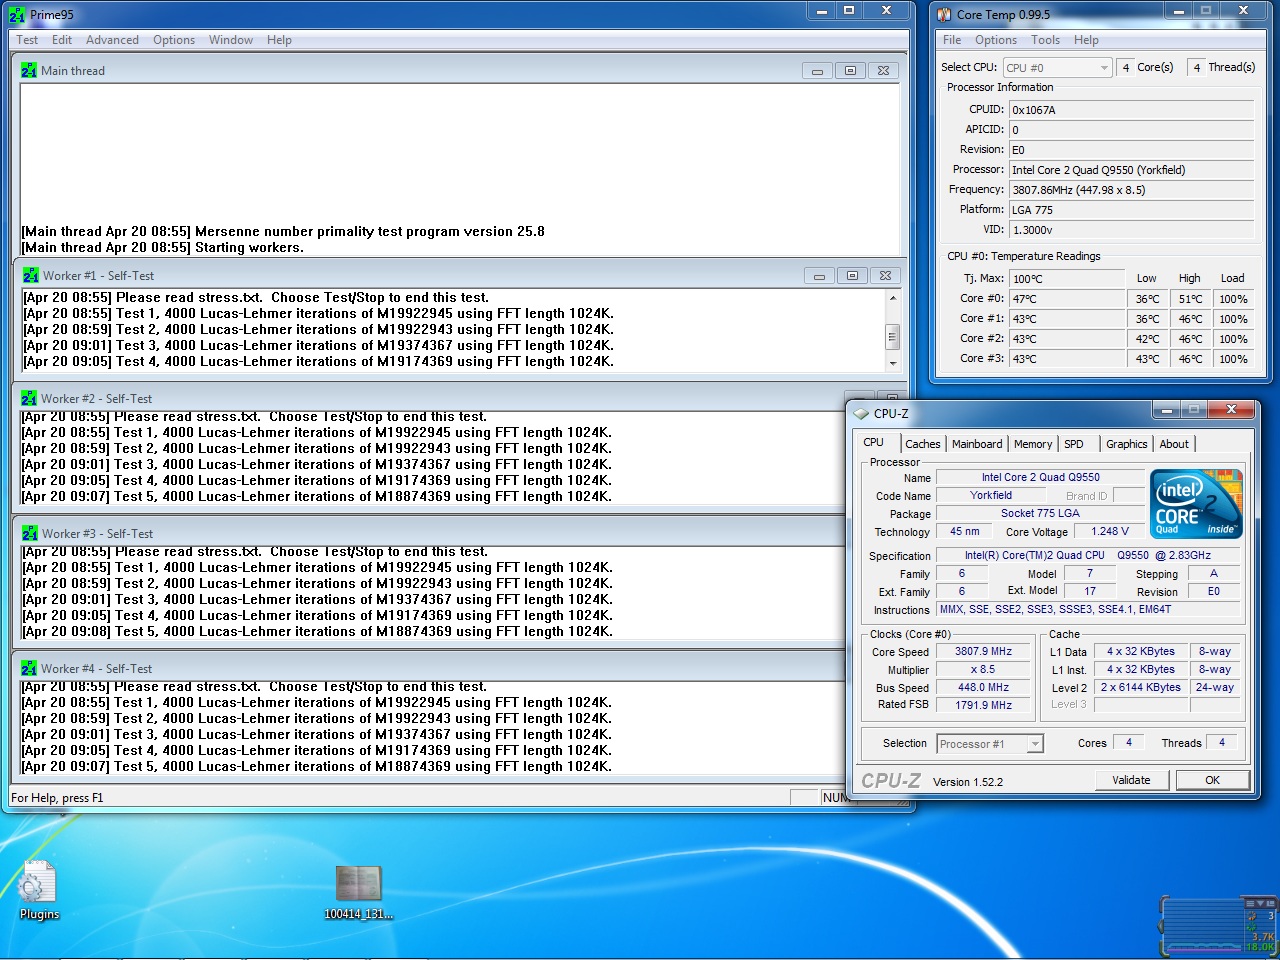
Task: Click the desktop CPU meter gadget
Action: (1218, 925)
